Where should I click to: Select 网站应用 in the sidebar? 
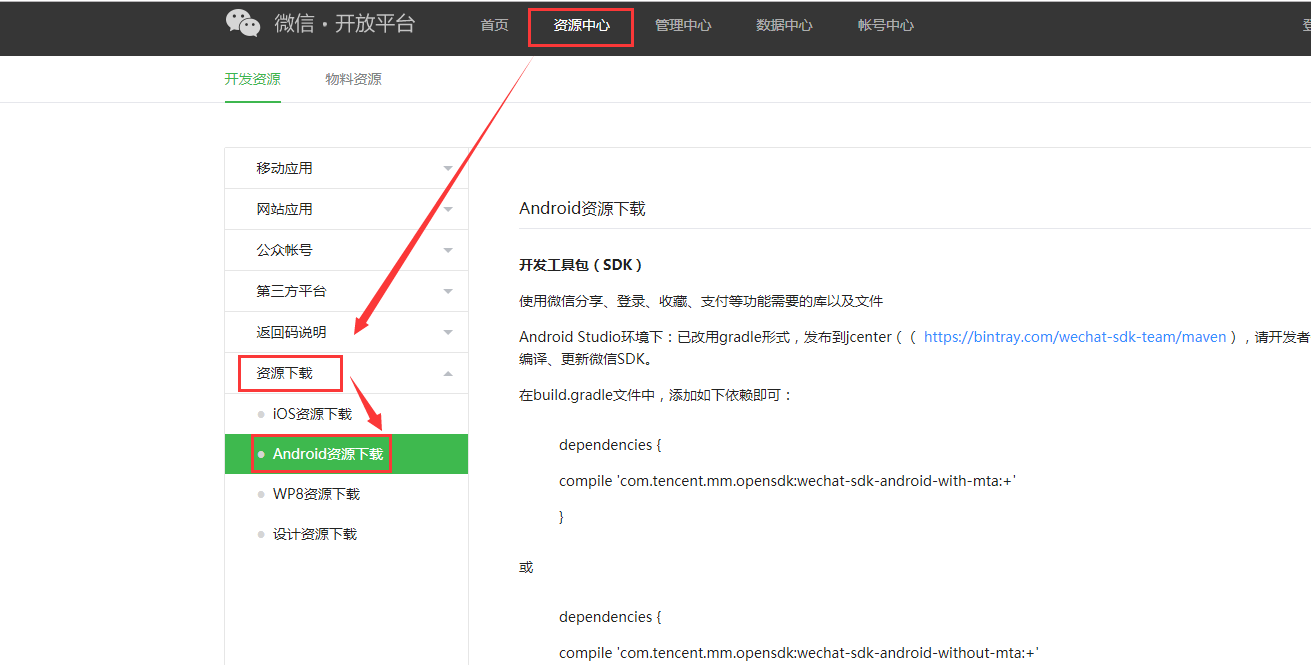346,209
